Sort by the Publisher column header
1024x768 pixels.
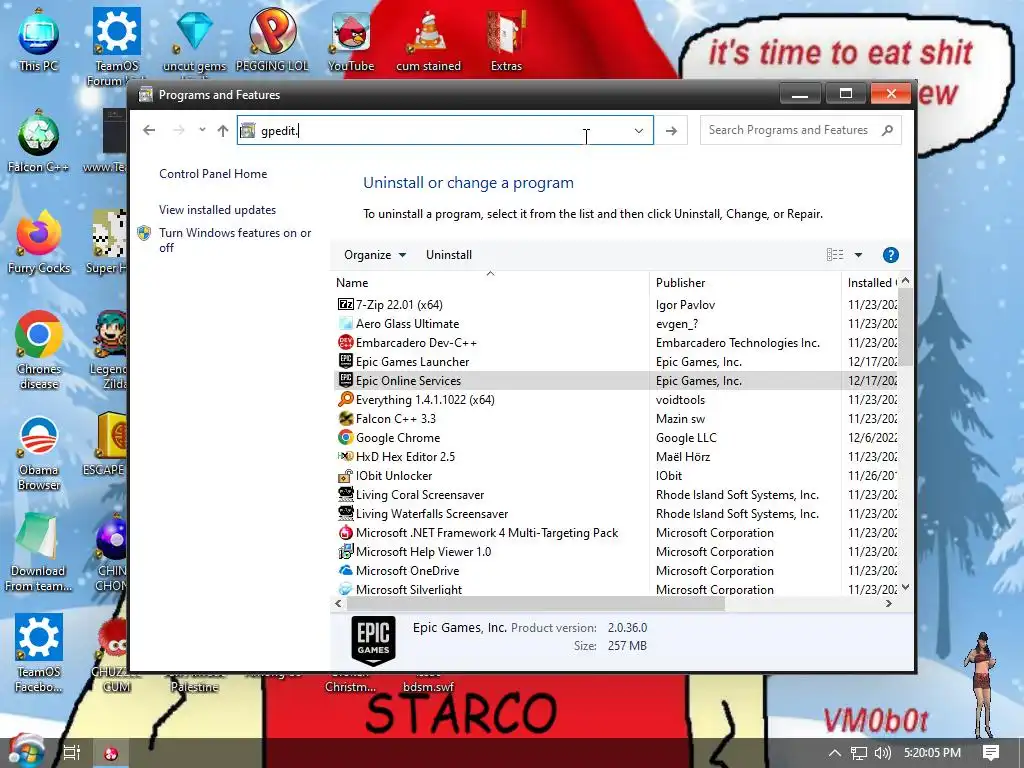tap(745, 283)
